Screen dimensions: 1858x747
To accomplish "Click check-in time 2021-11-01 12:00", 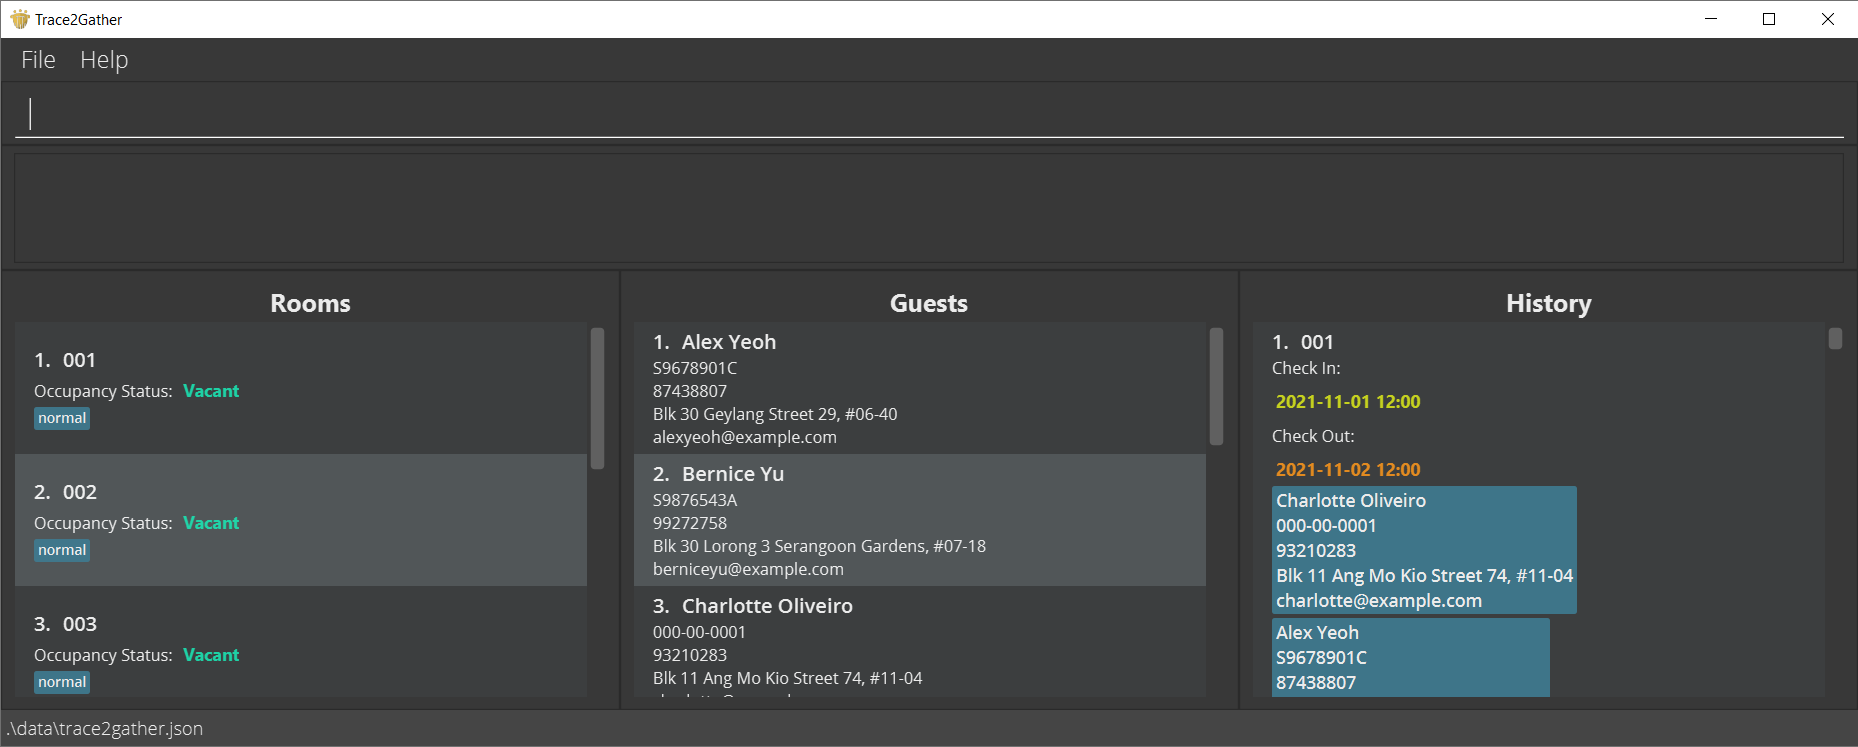I will click(x=1347, y=402).
